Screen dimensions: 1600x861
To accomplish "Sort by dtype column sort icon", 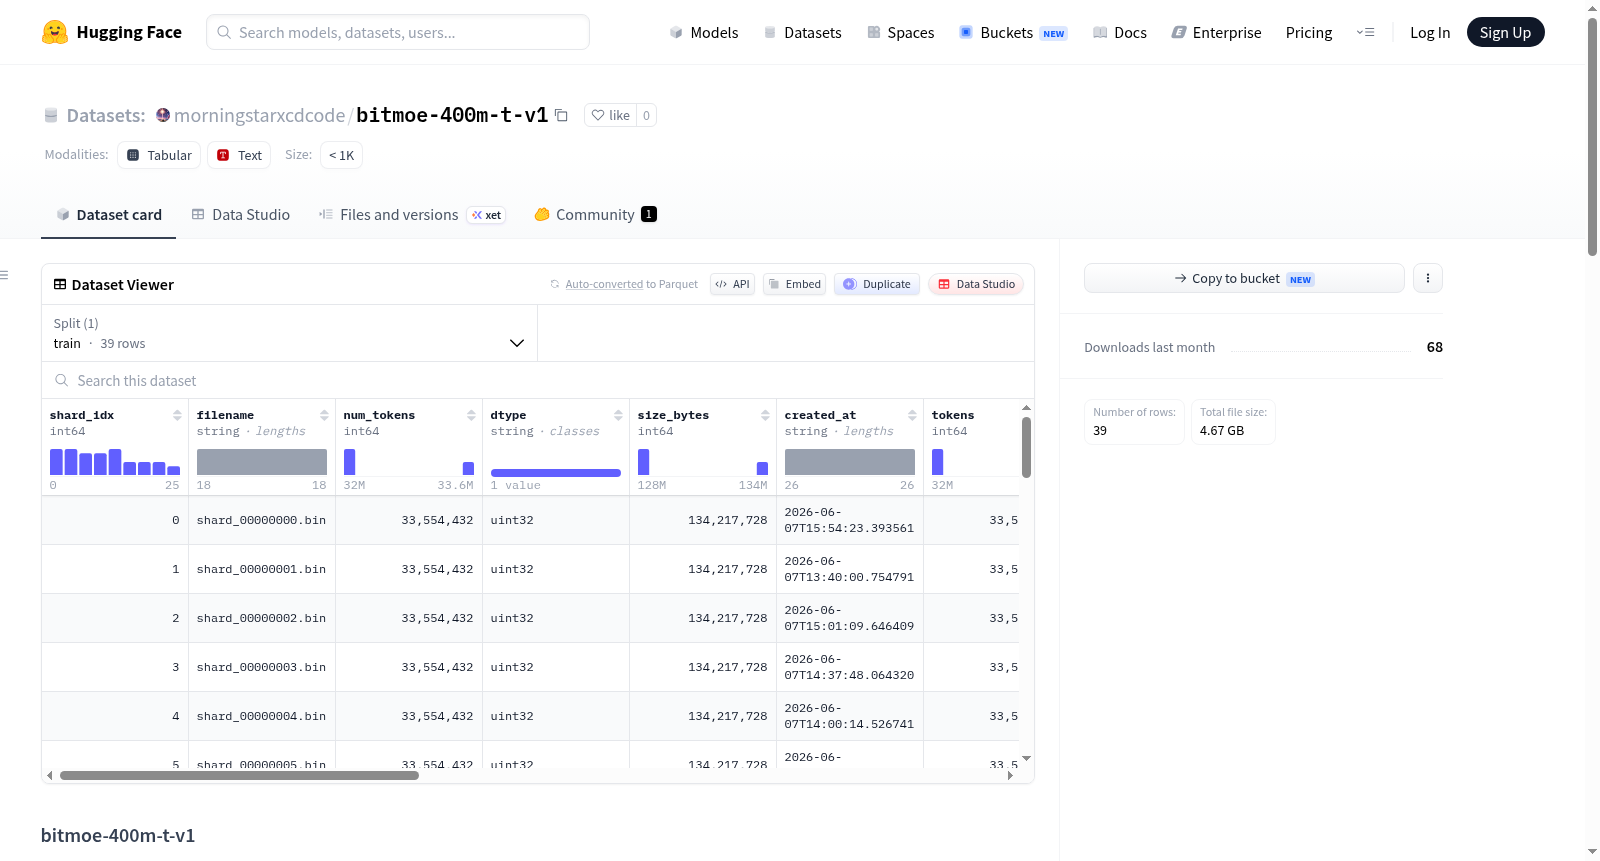I will [618, 415].
